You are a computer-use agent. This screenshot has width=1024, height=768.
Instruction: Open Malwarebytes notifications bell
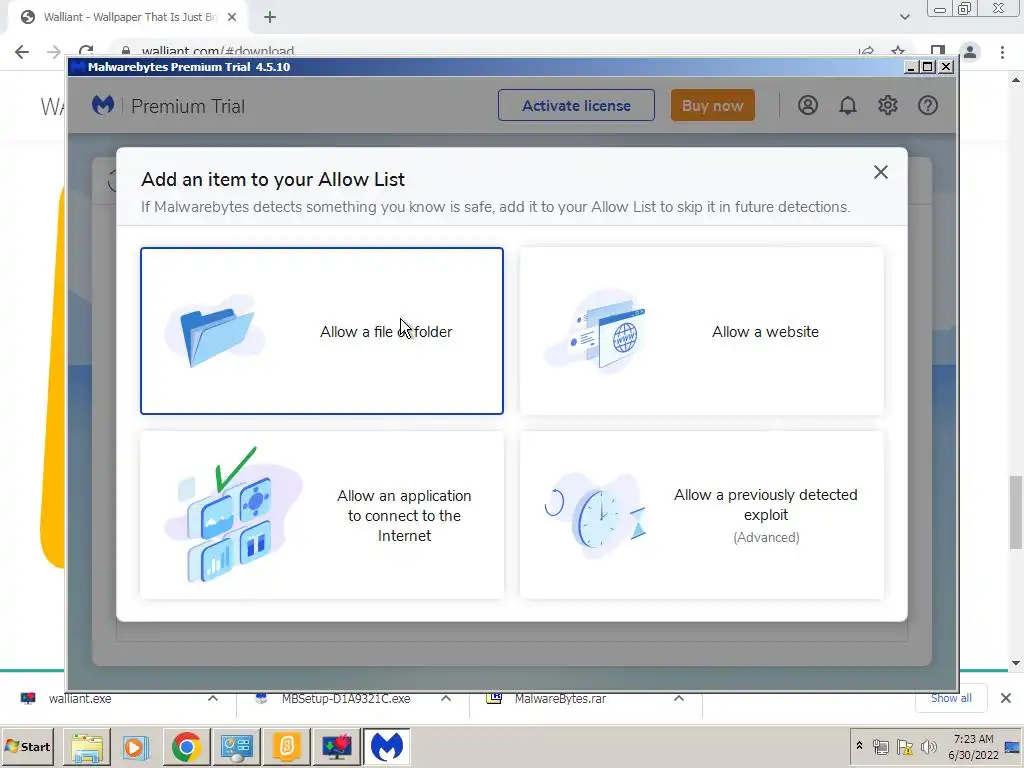[x=848, y=105]
